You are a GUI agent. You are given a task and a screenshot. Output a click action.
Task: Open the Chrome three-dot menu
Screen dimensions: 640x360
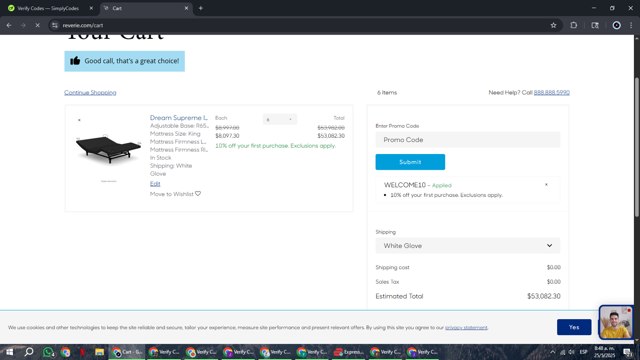point(631,25)
